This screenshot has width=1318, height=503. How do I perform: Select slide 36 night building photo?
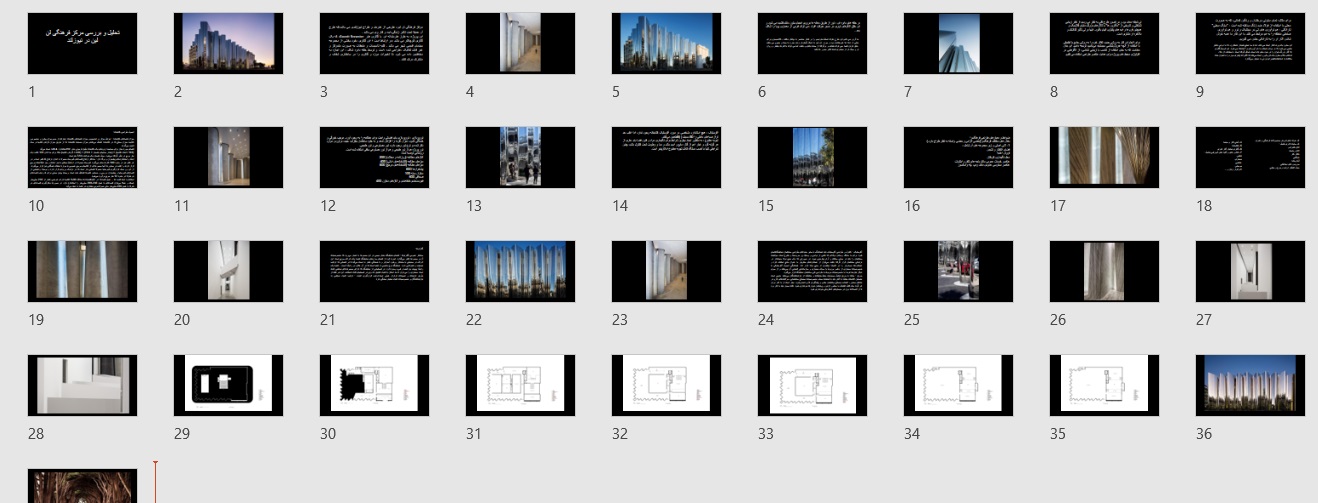(x=1250, y=385)
